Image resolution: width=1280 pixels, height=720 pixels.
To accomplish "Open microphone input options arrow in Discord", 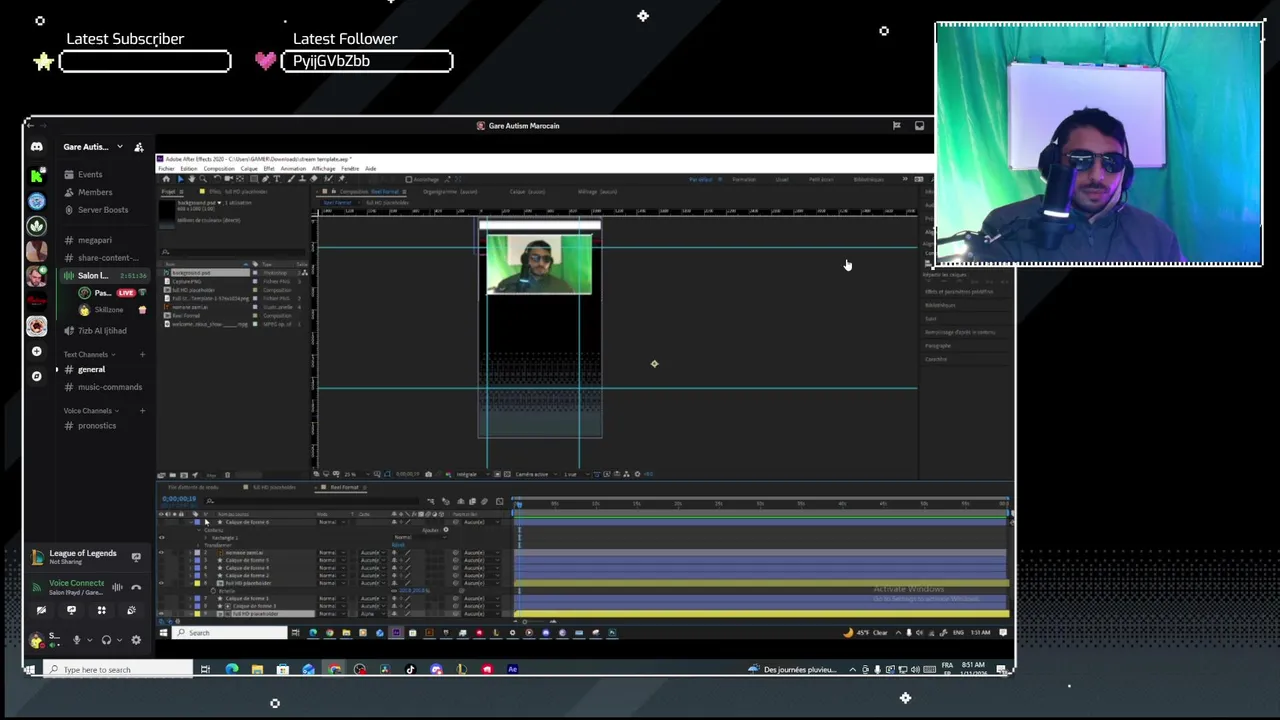I will tap(90, 640).
